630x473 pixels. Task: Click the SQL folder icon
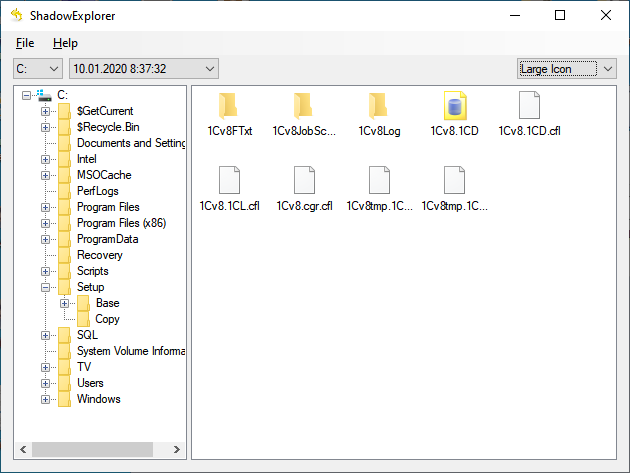coord(64,335)
